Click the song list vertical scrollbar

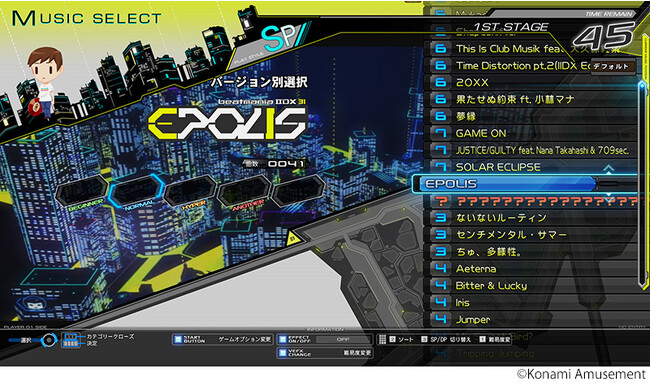(643, 185)
